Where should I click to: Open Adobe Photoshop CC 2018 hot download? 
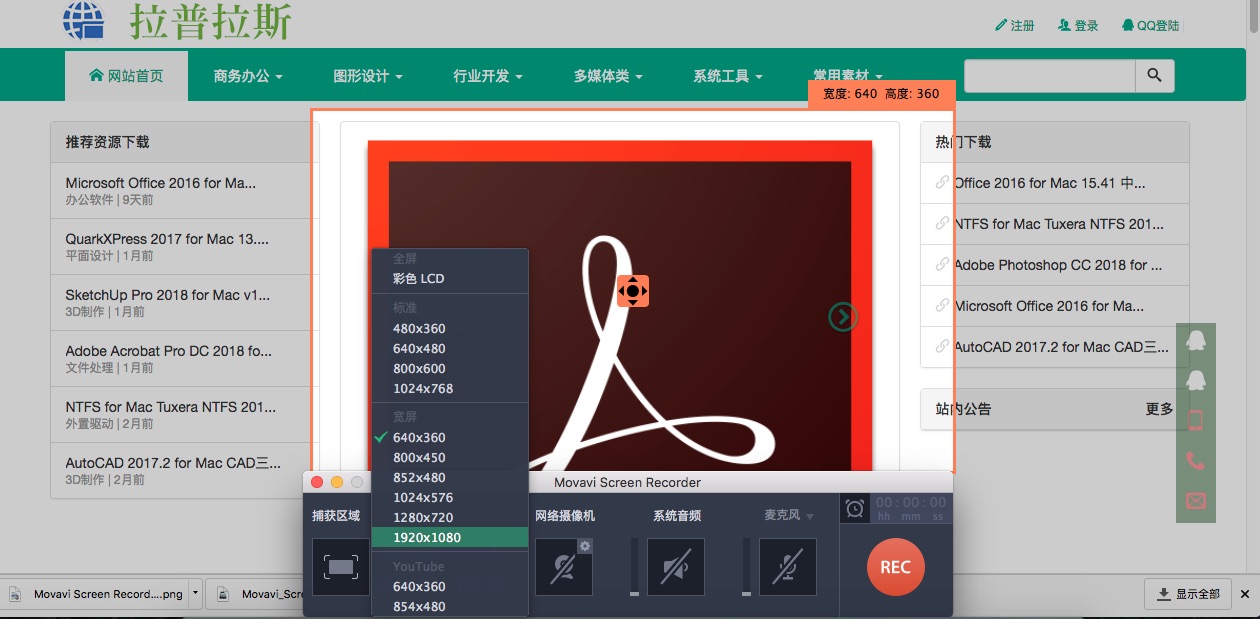[x=1058, y=265]
